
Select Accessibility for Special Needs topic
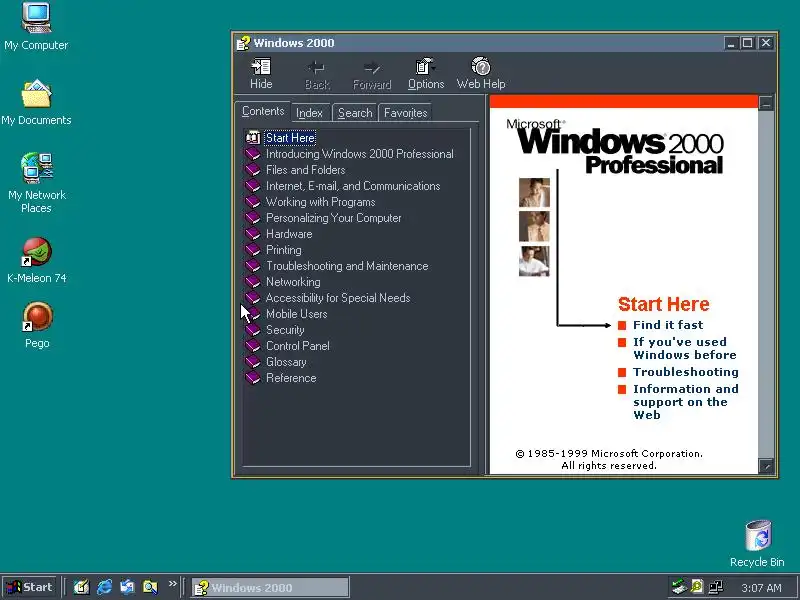tap(338, 298)
